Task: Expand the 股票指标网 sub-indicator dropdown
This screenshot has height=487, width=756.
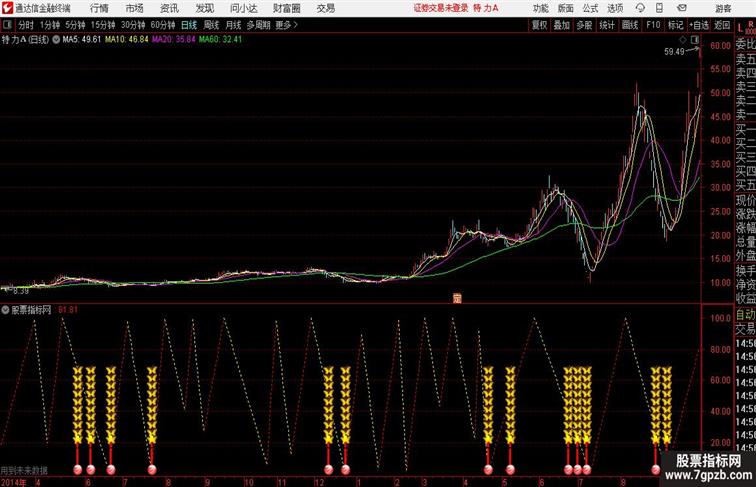Action: 5,310
